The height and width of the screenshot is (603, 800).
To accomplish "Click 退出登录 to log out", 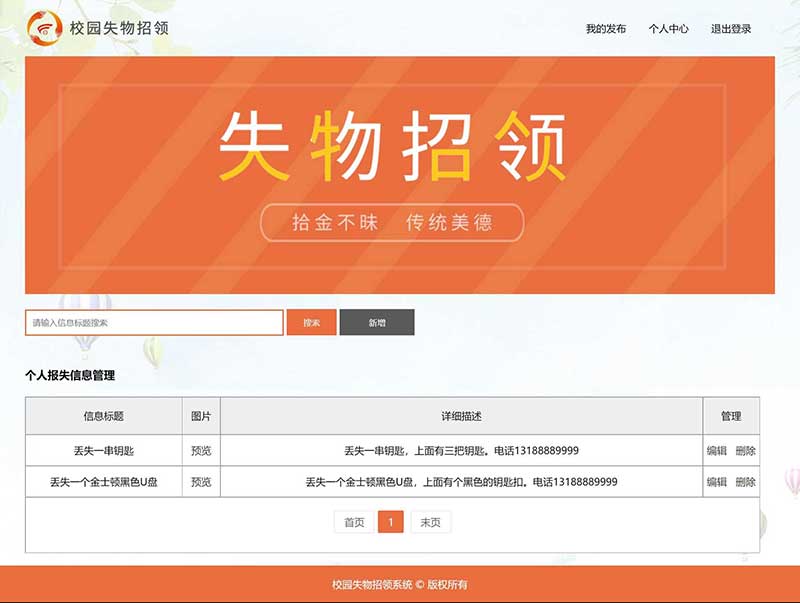I will click(x=731, y=29).
